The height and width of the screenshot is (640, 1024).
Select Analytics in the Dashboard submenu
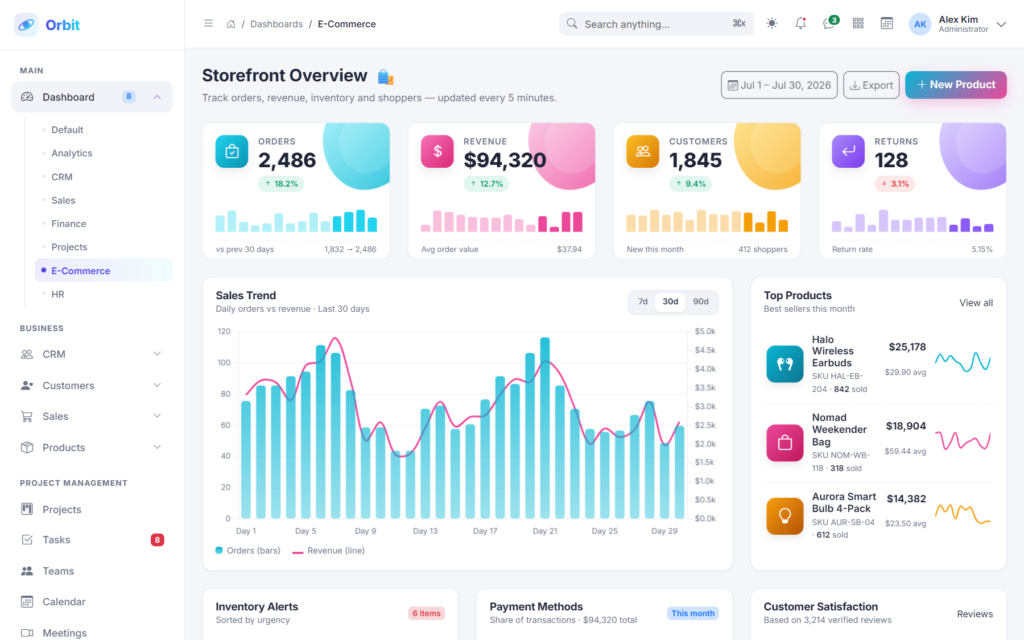(72, 153)
